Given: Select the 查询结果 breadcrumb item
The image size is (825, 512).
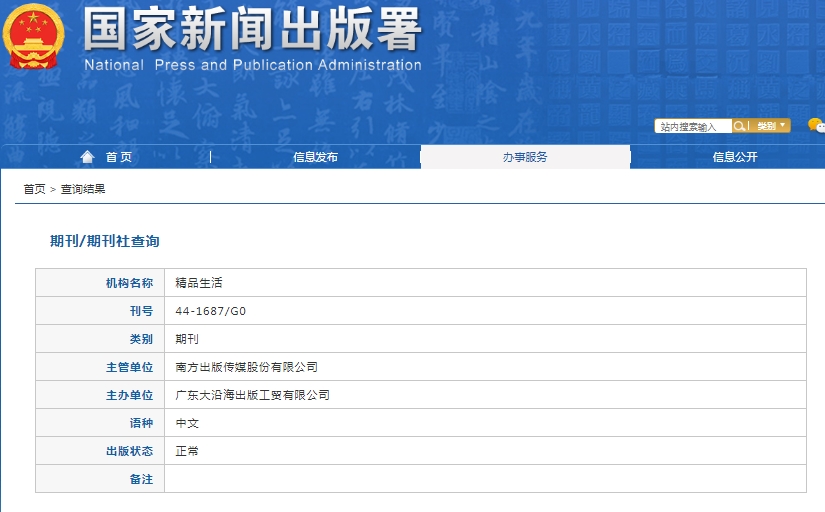Looking at the screenshot, I should tap(83, 189).
